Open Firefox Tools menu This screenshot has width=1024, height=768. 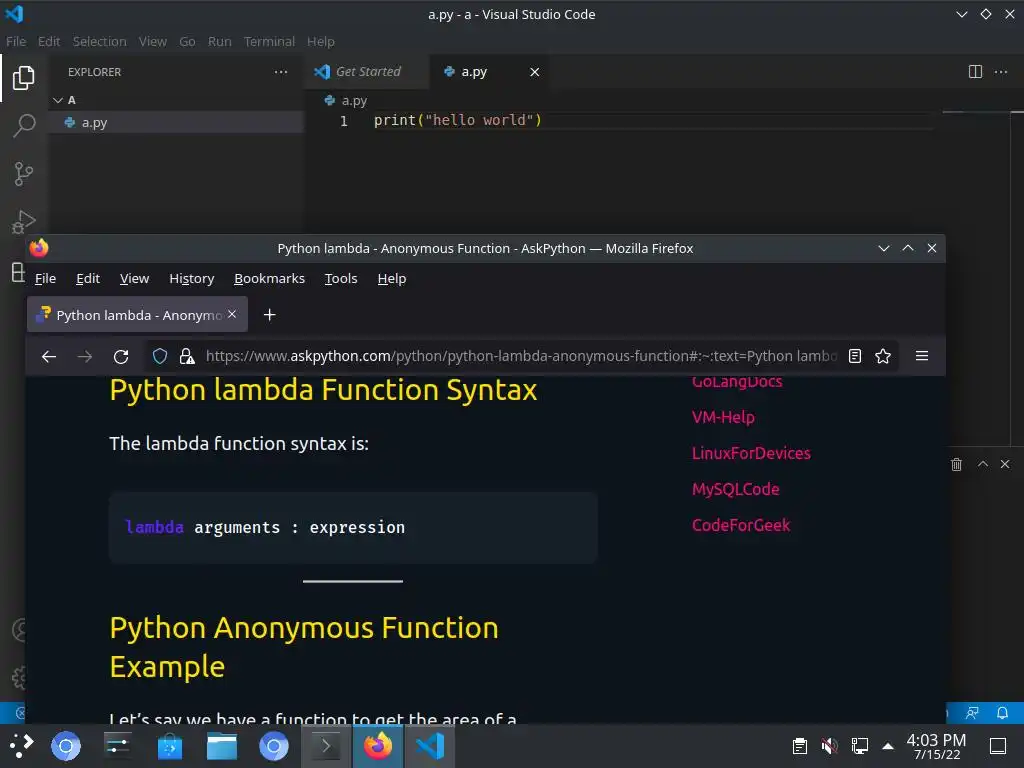point(341,279)
